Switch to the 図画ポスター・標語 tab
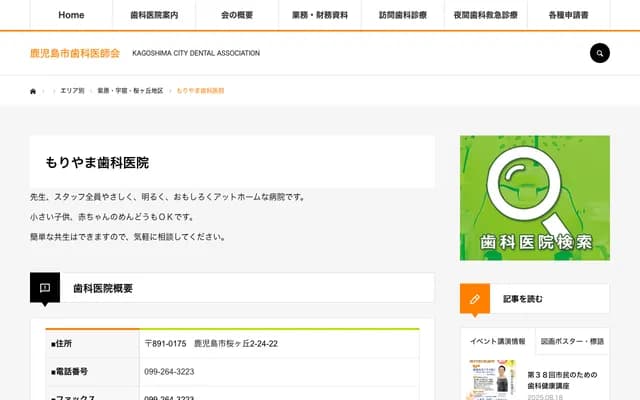This screenshot has height=400, width=640. tap(572, 341)
